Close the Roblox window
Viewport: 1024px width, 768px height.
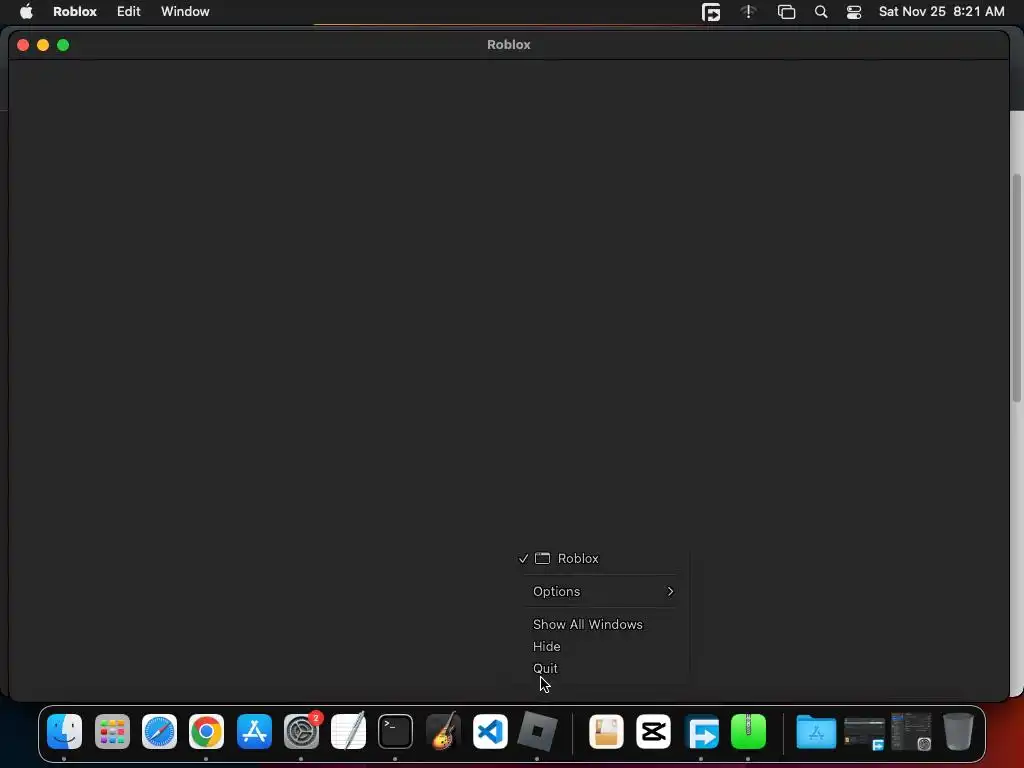23,45
